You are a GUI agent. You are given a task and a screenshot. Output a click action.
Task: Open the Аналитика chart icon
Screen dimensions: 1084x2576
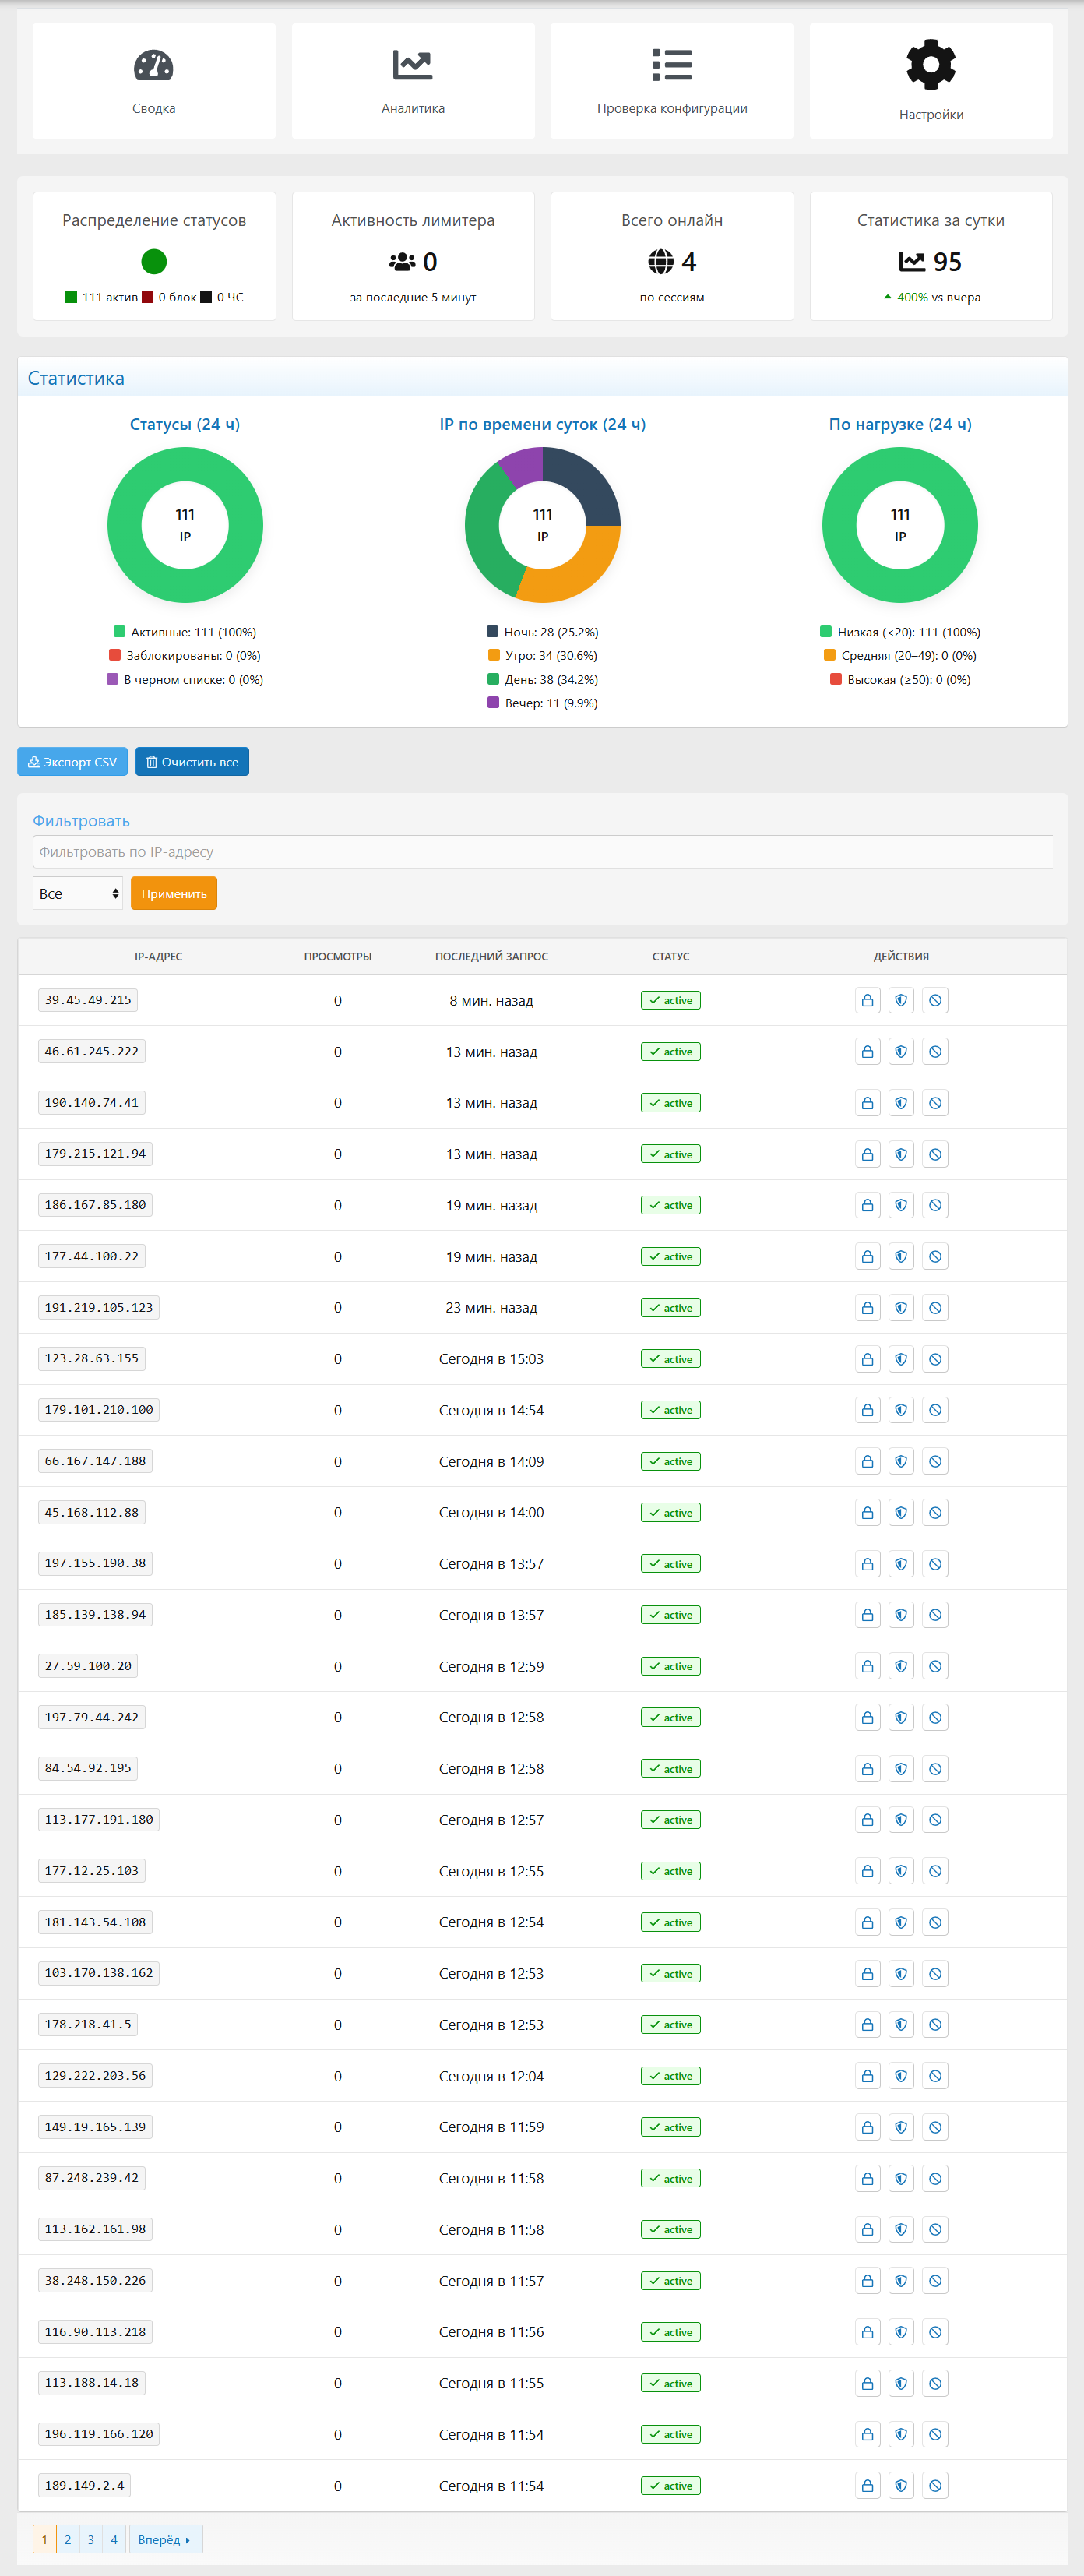(412, 66)
